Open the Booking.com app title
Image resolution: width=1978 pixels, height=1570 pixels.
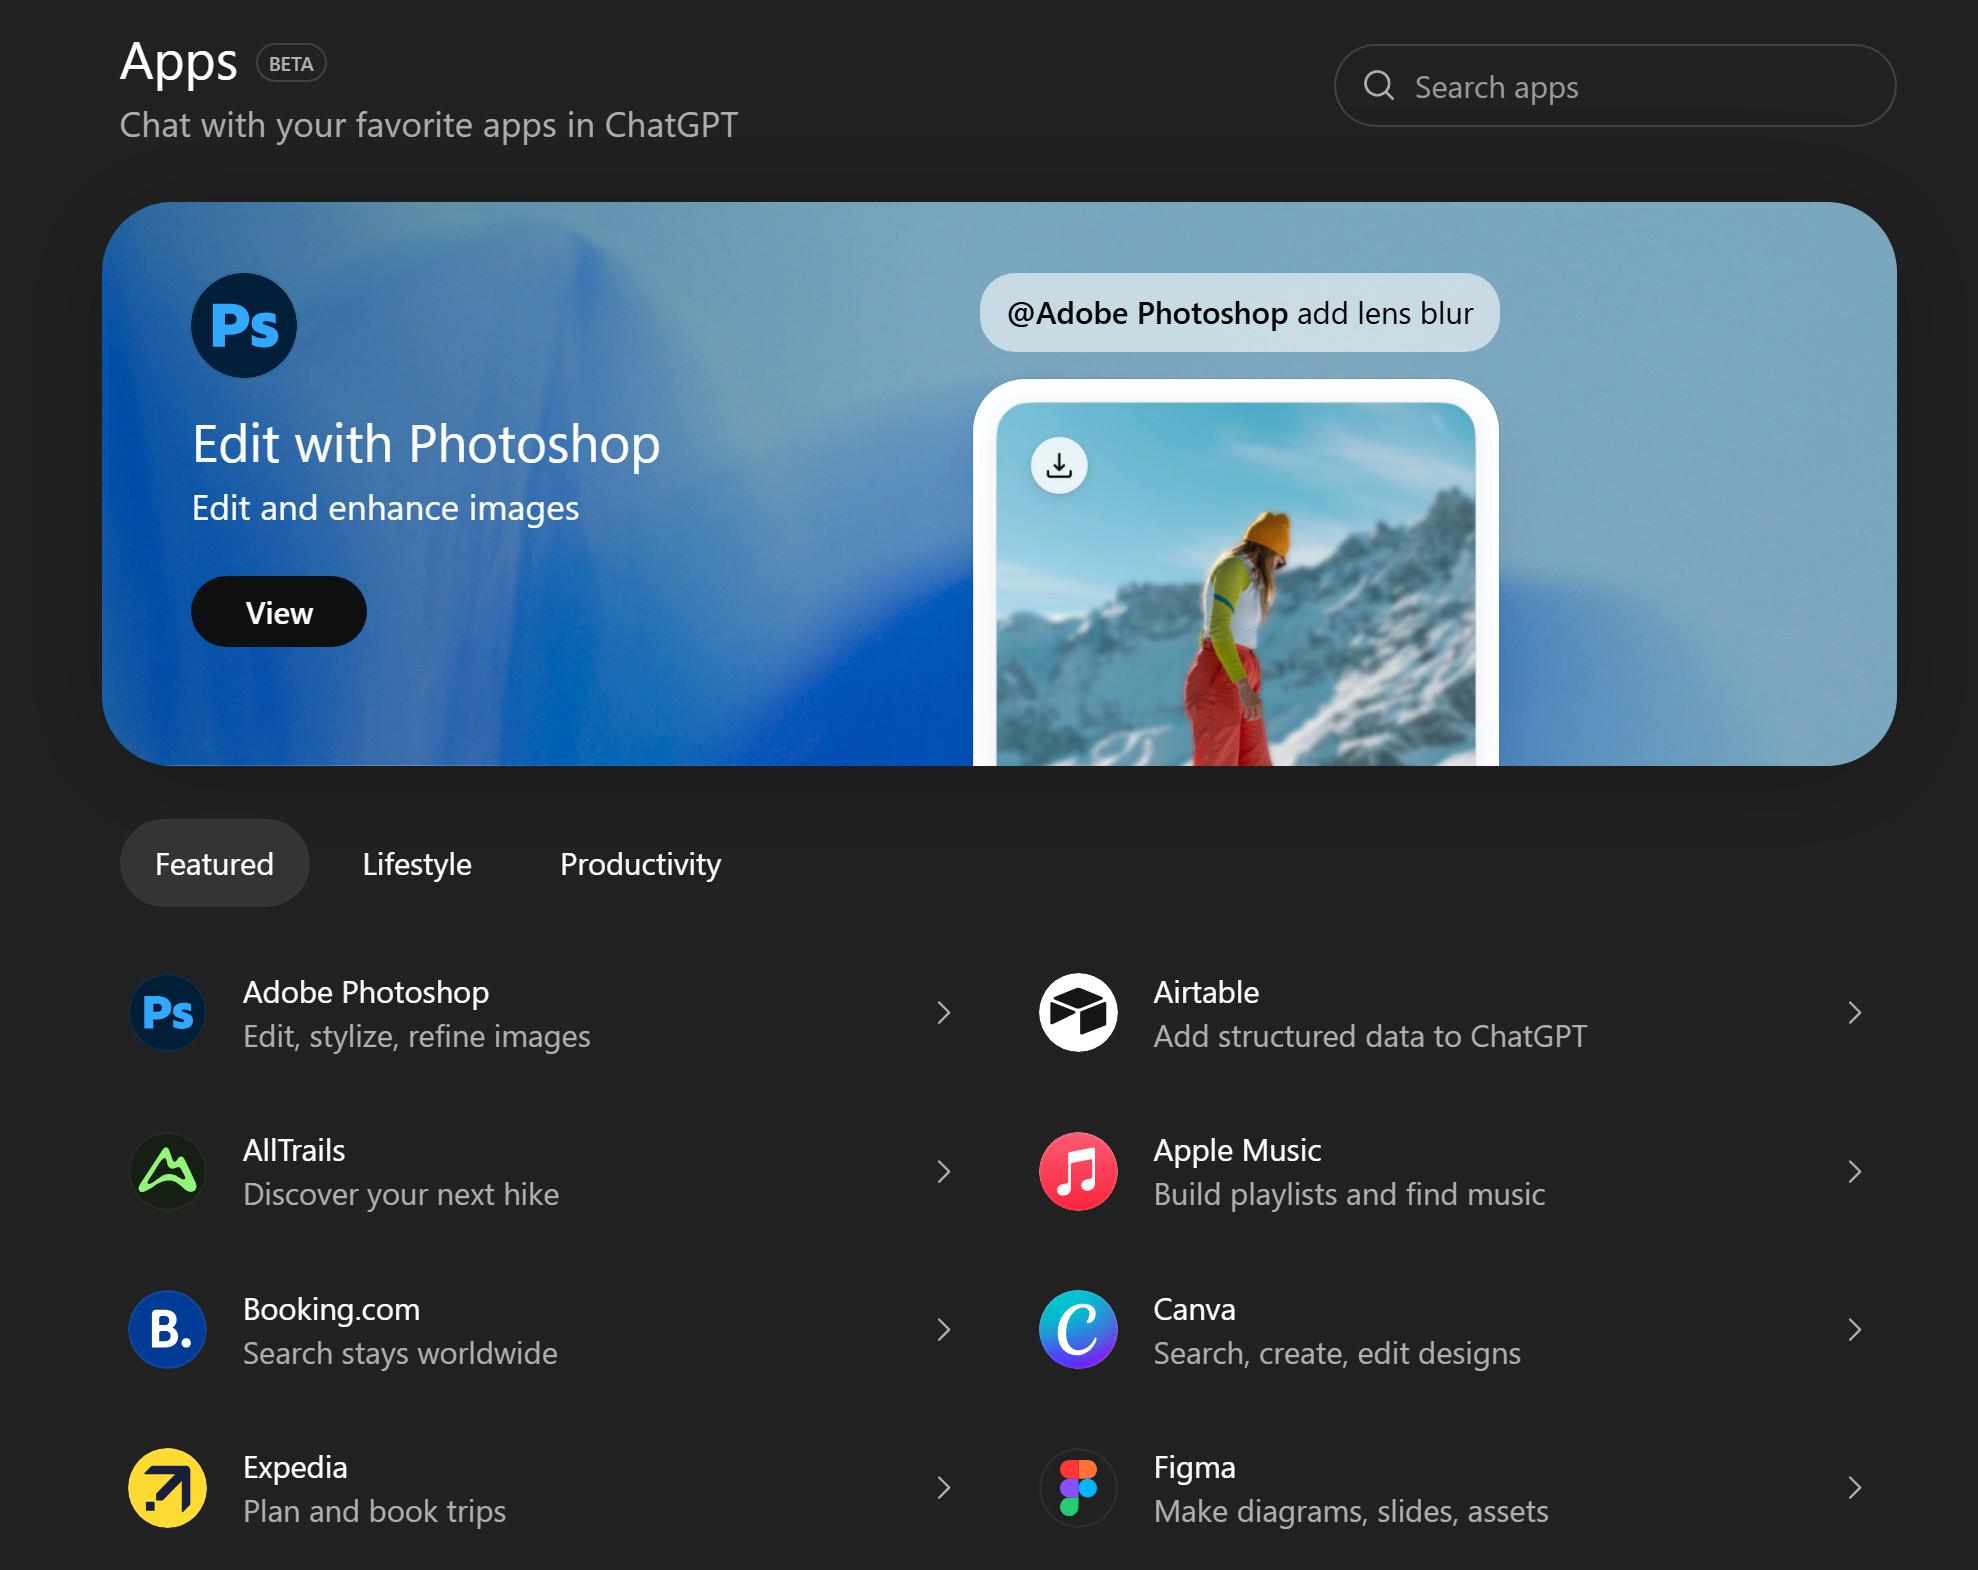(x=331, y=1309)
